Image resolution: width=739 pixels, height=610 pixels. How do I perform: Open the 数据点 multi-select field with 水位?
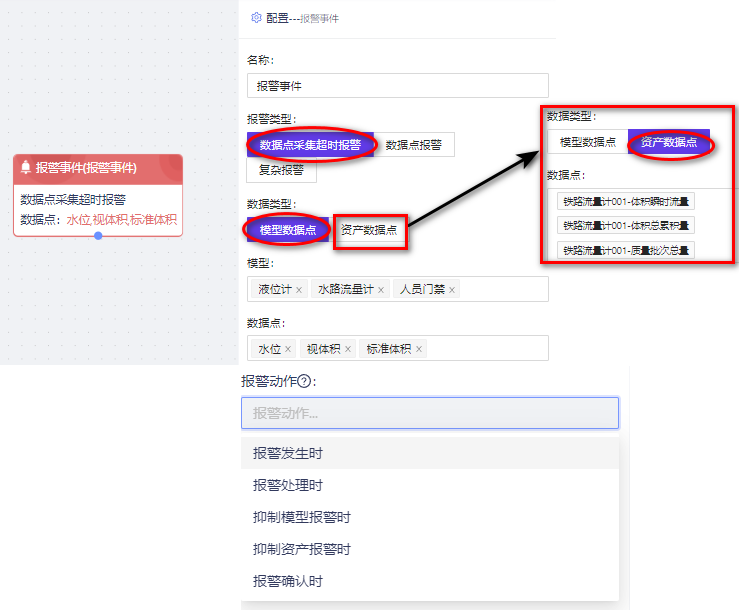pos(398,348)
